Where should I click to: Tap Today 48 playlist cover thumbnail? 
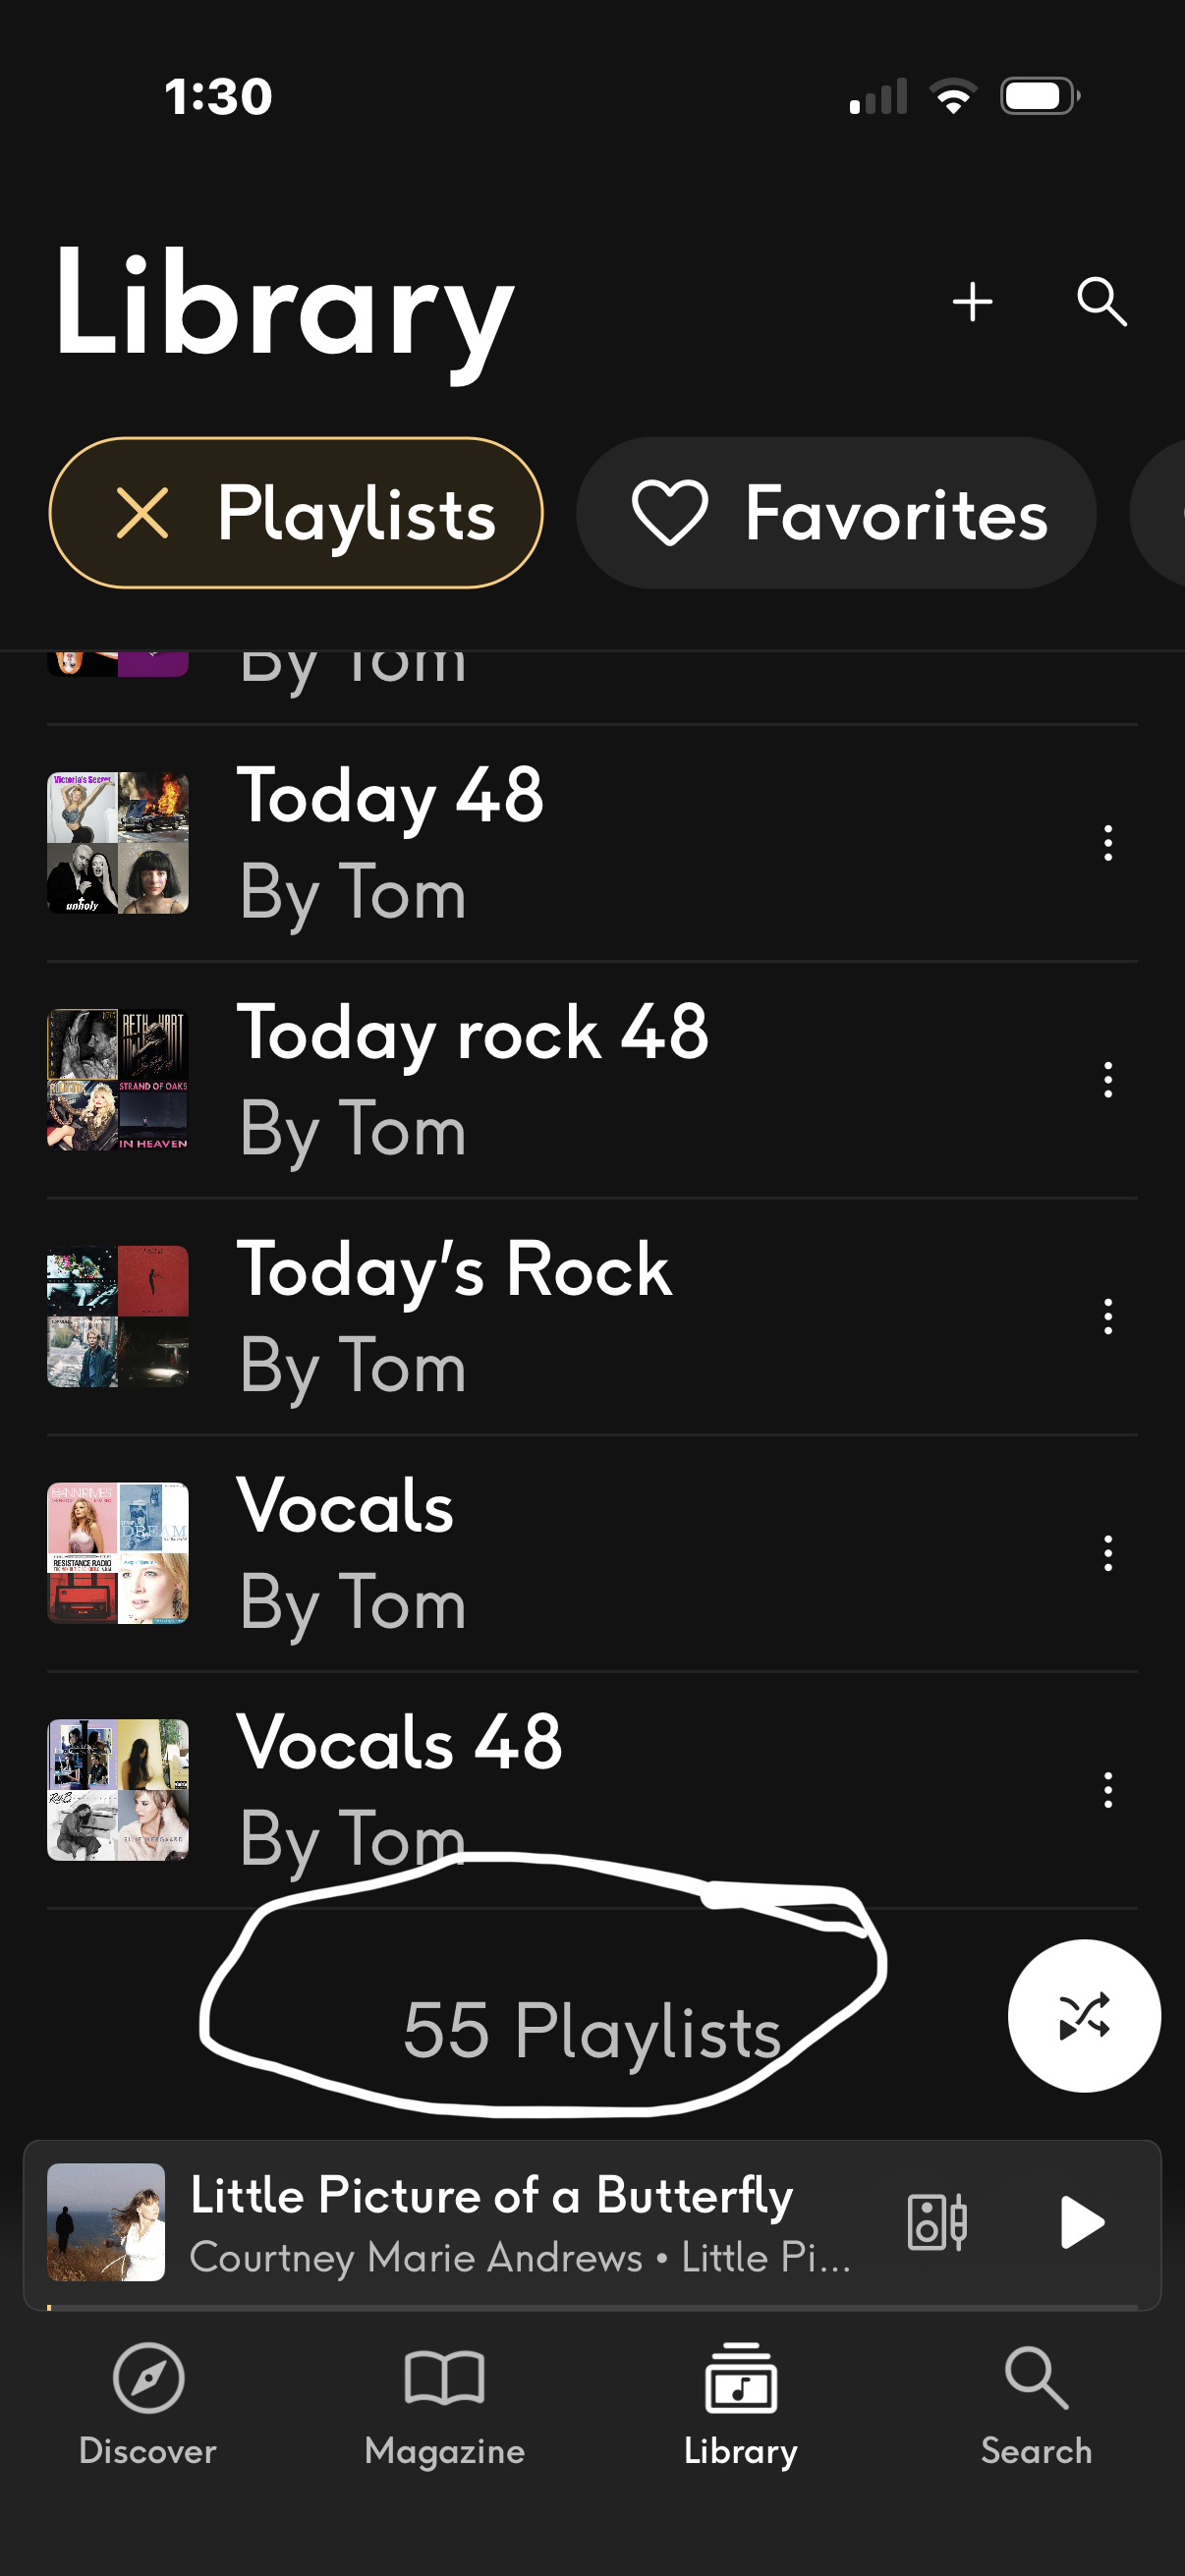tap(118, 843)
